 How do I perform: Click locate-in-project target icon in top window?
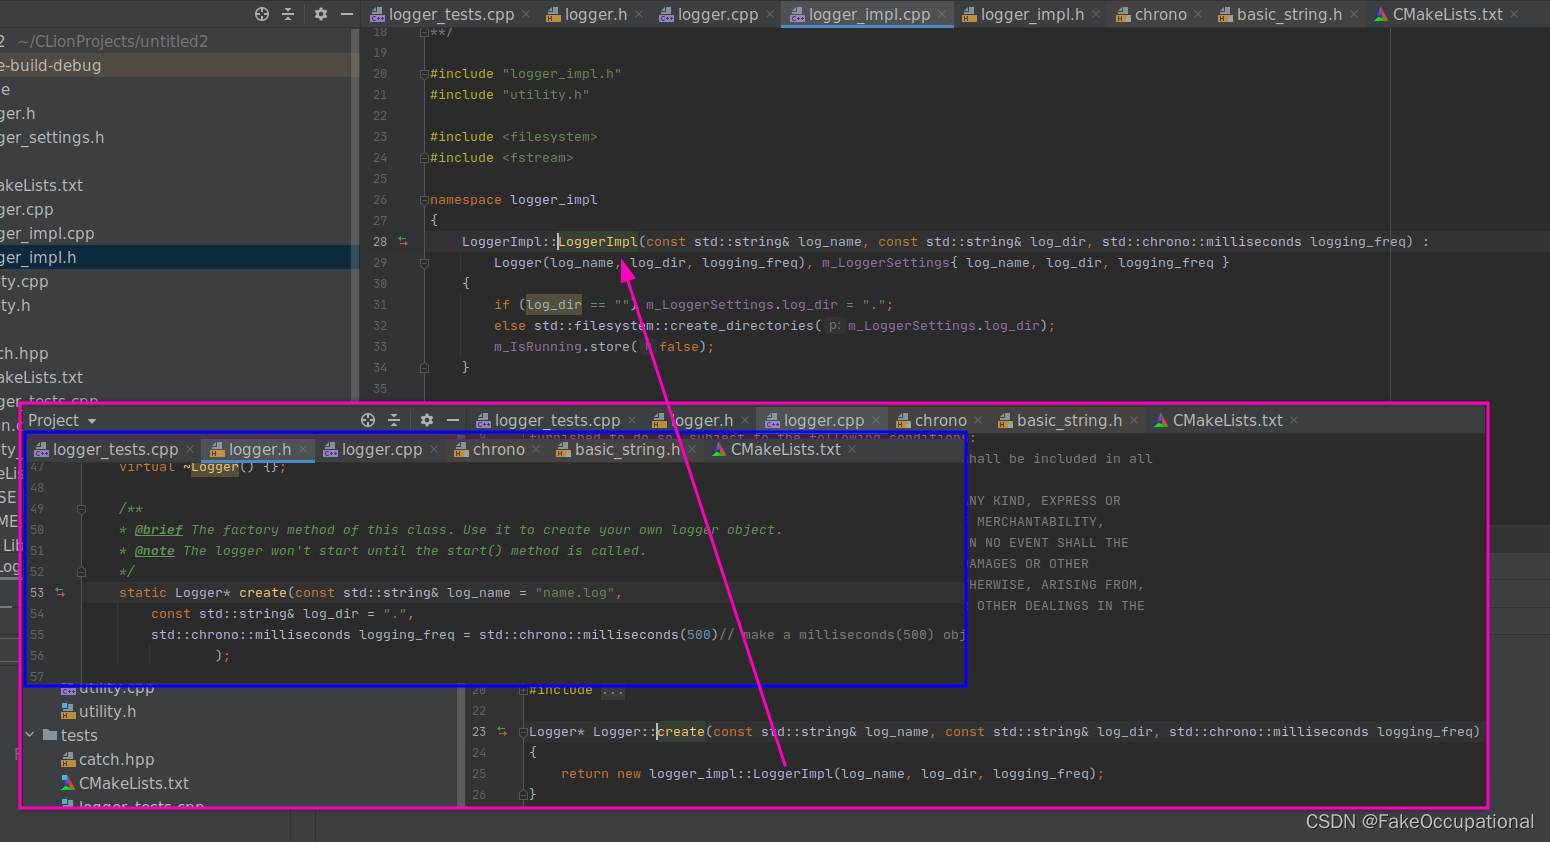click(262, 14)
